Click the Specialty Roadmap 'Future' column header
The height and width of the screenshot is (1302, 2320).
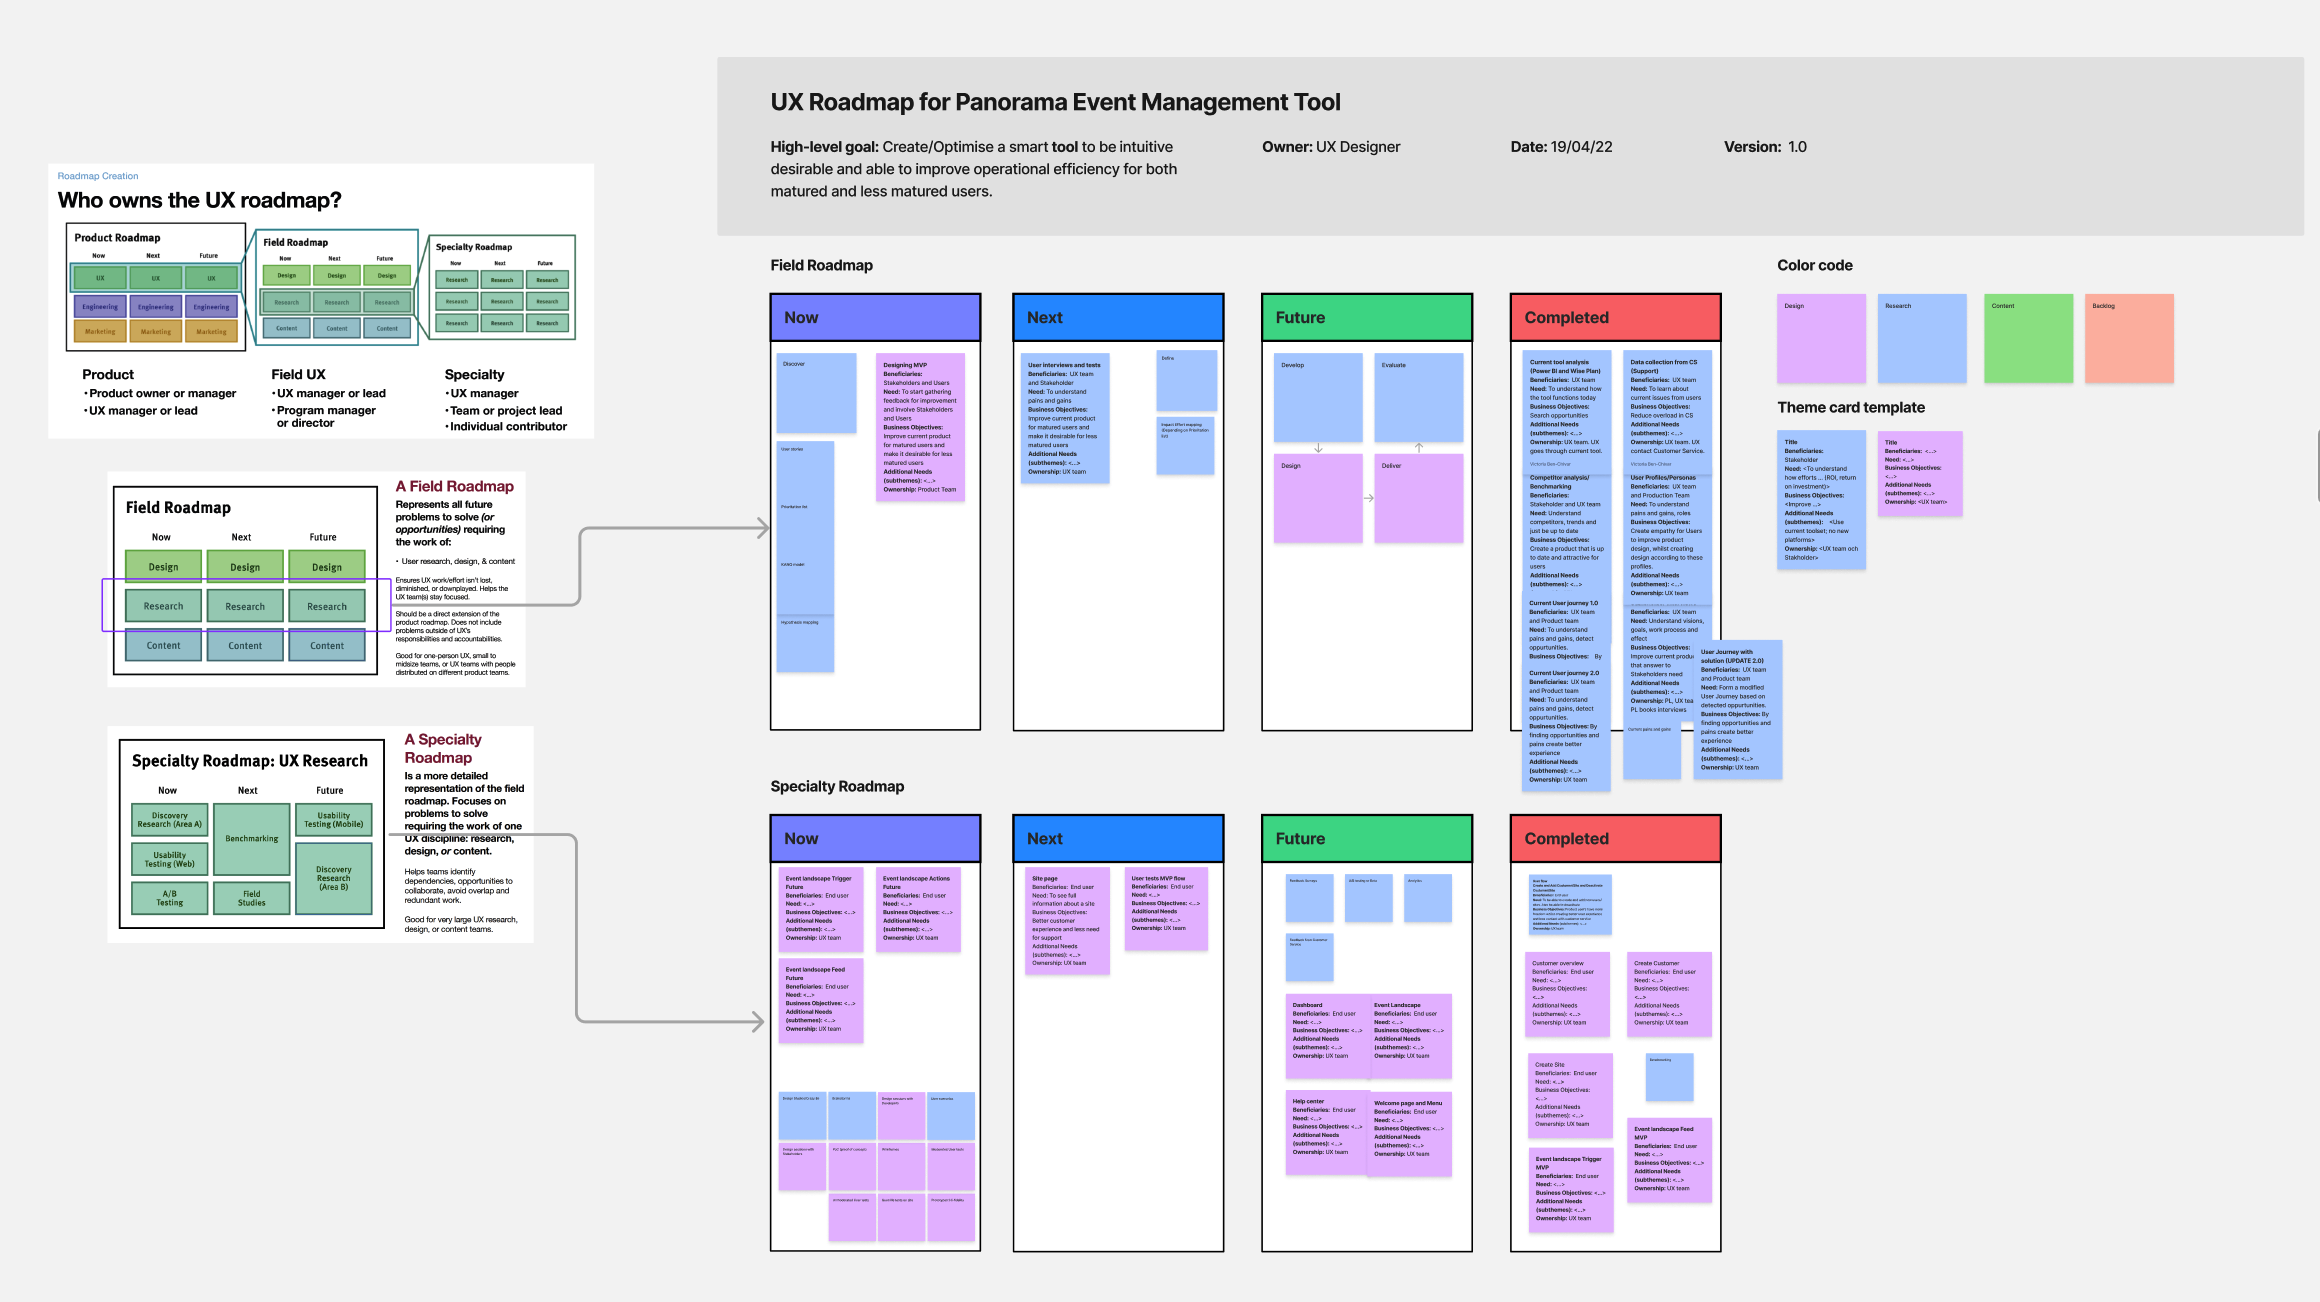1367,838
